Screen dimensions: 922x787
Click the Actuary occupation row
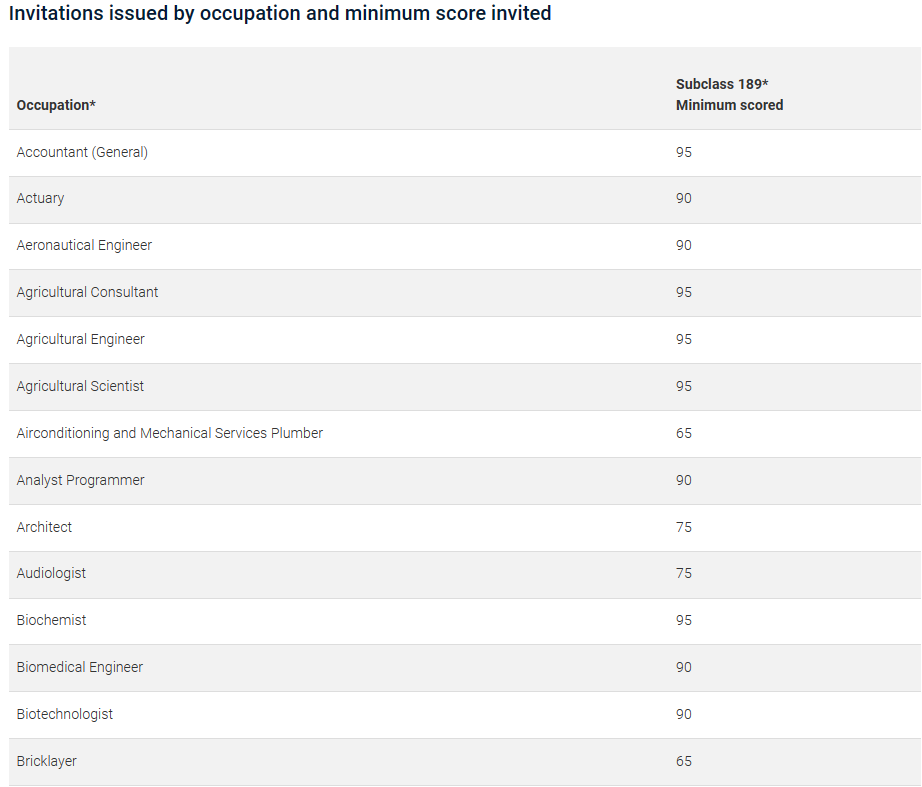40,198
